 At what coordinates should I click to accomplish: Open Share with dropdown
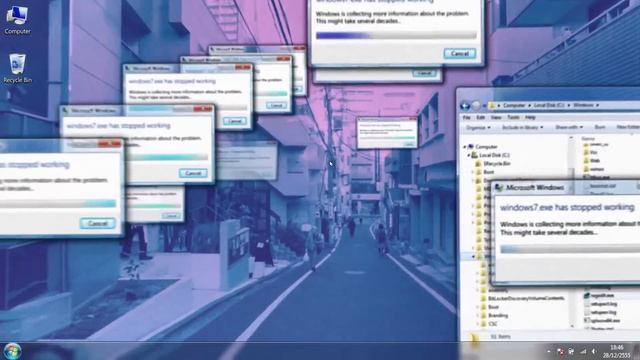click(x=569, y=128)
